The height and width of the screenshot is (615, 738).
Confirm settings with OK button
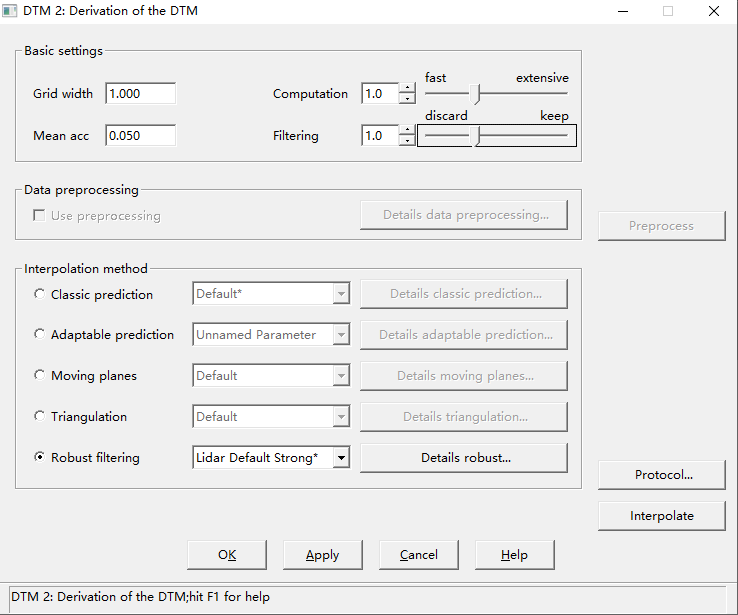pos(227,555)
